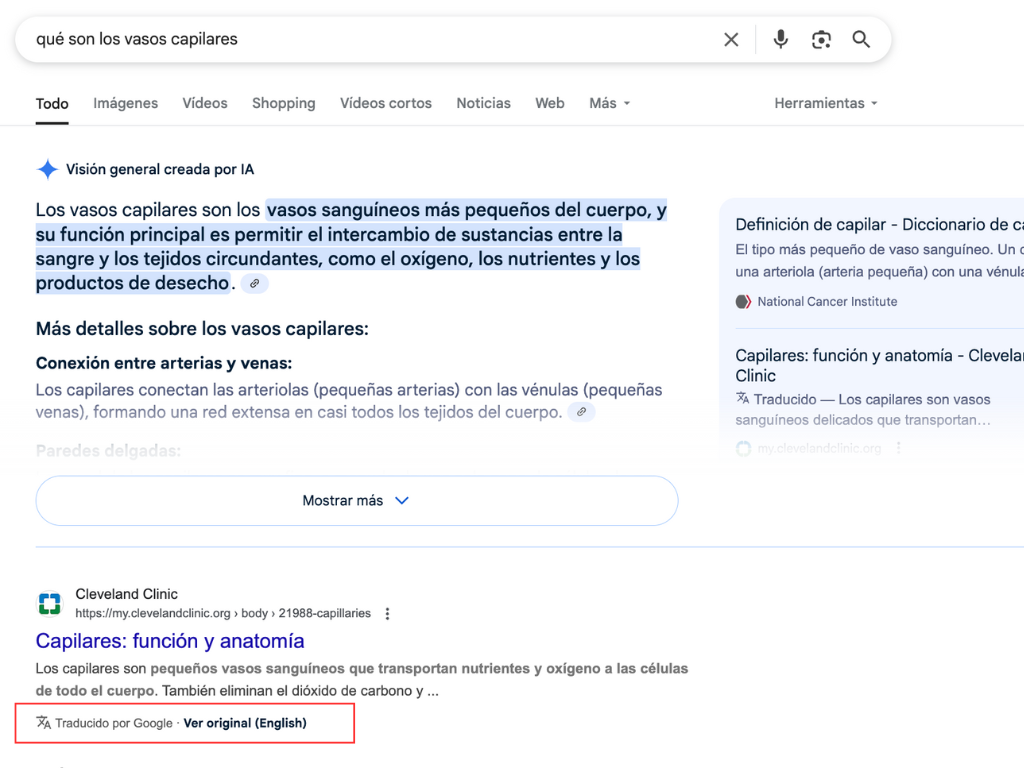The height and width of the screenshot is (768, 1024).
Task: Open the Vídeos cortos tab
Action: 386,103
